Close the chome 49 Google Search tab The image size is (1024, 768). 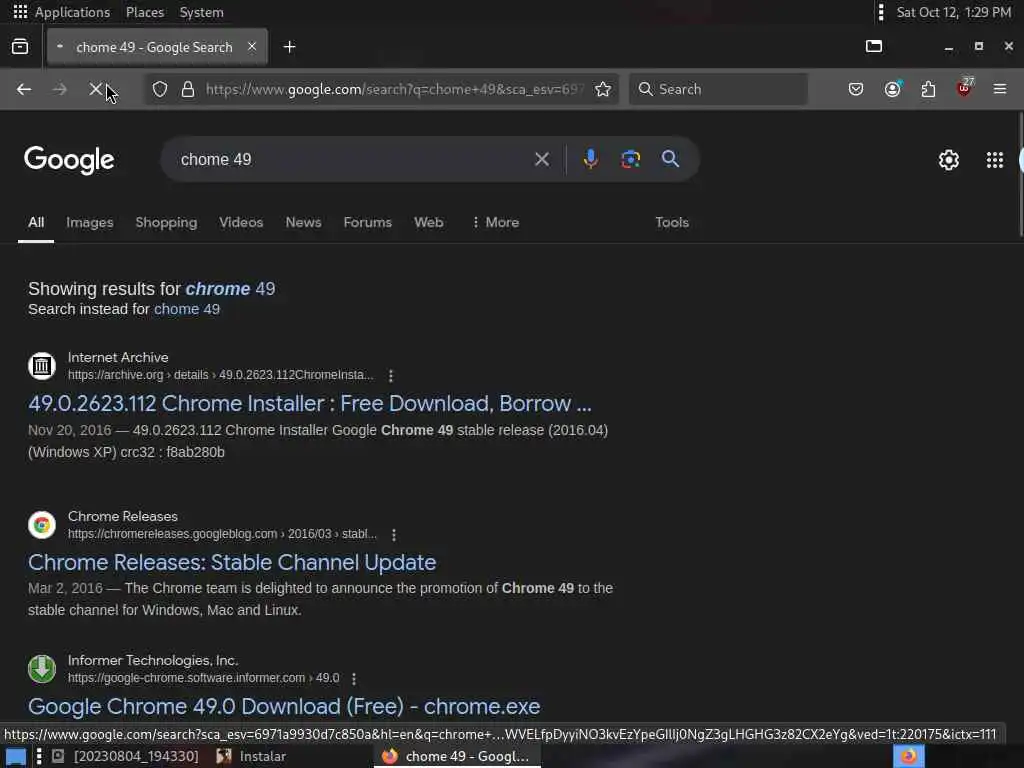252,46
